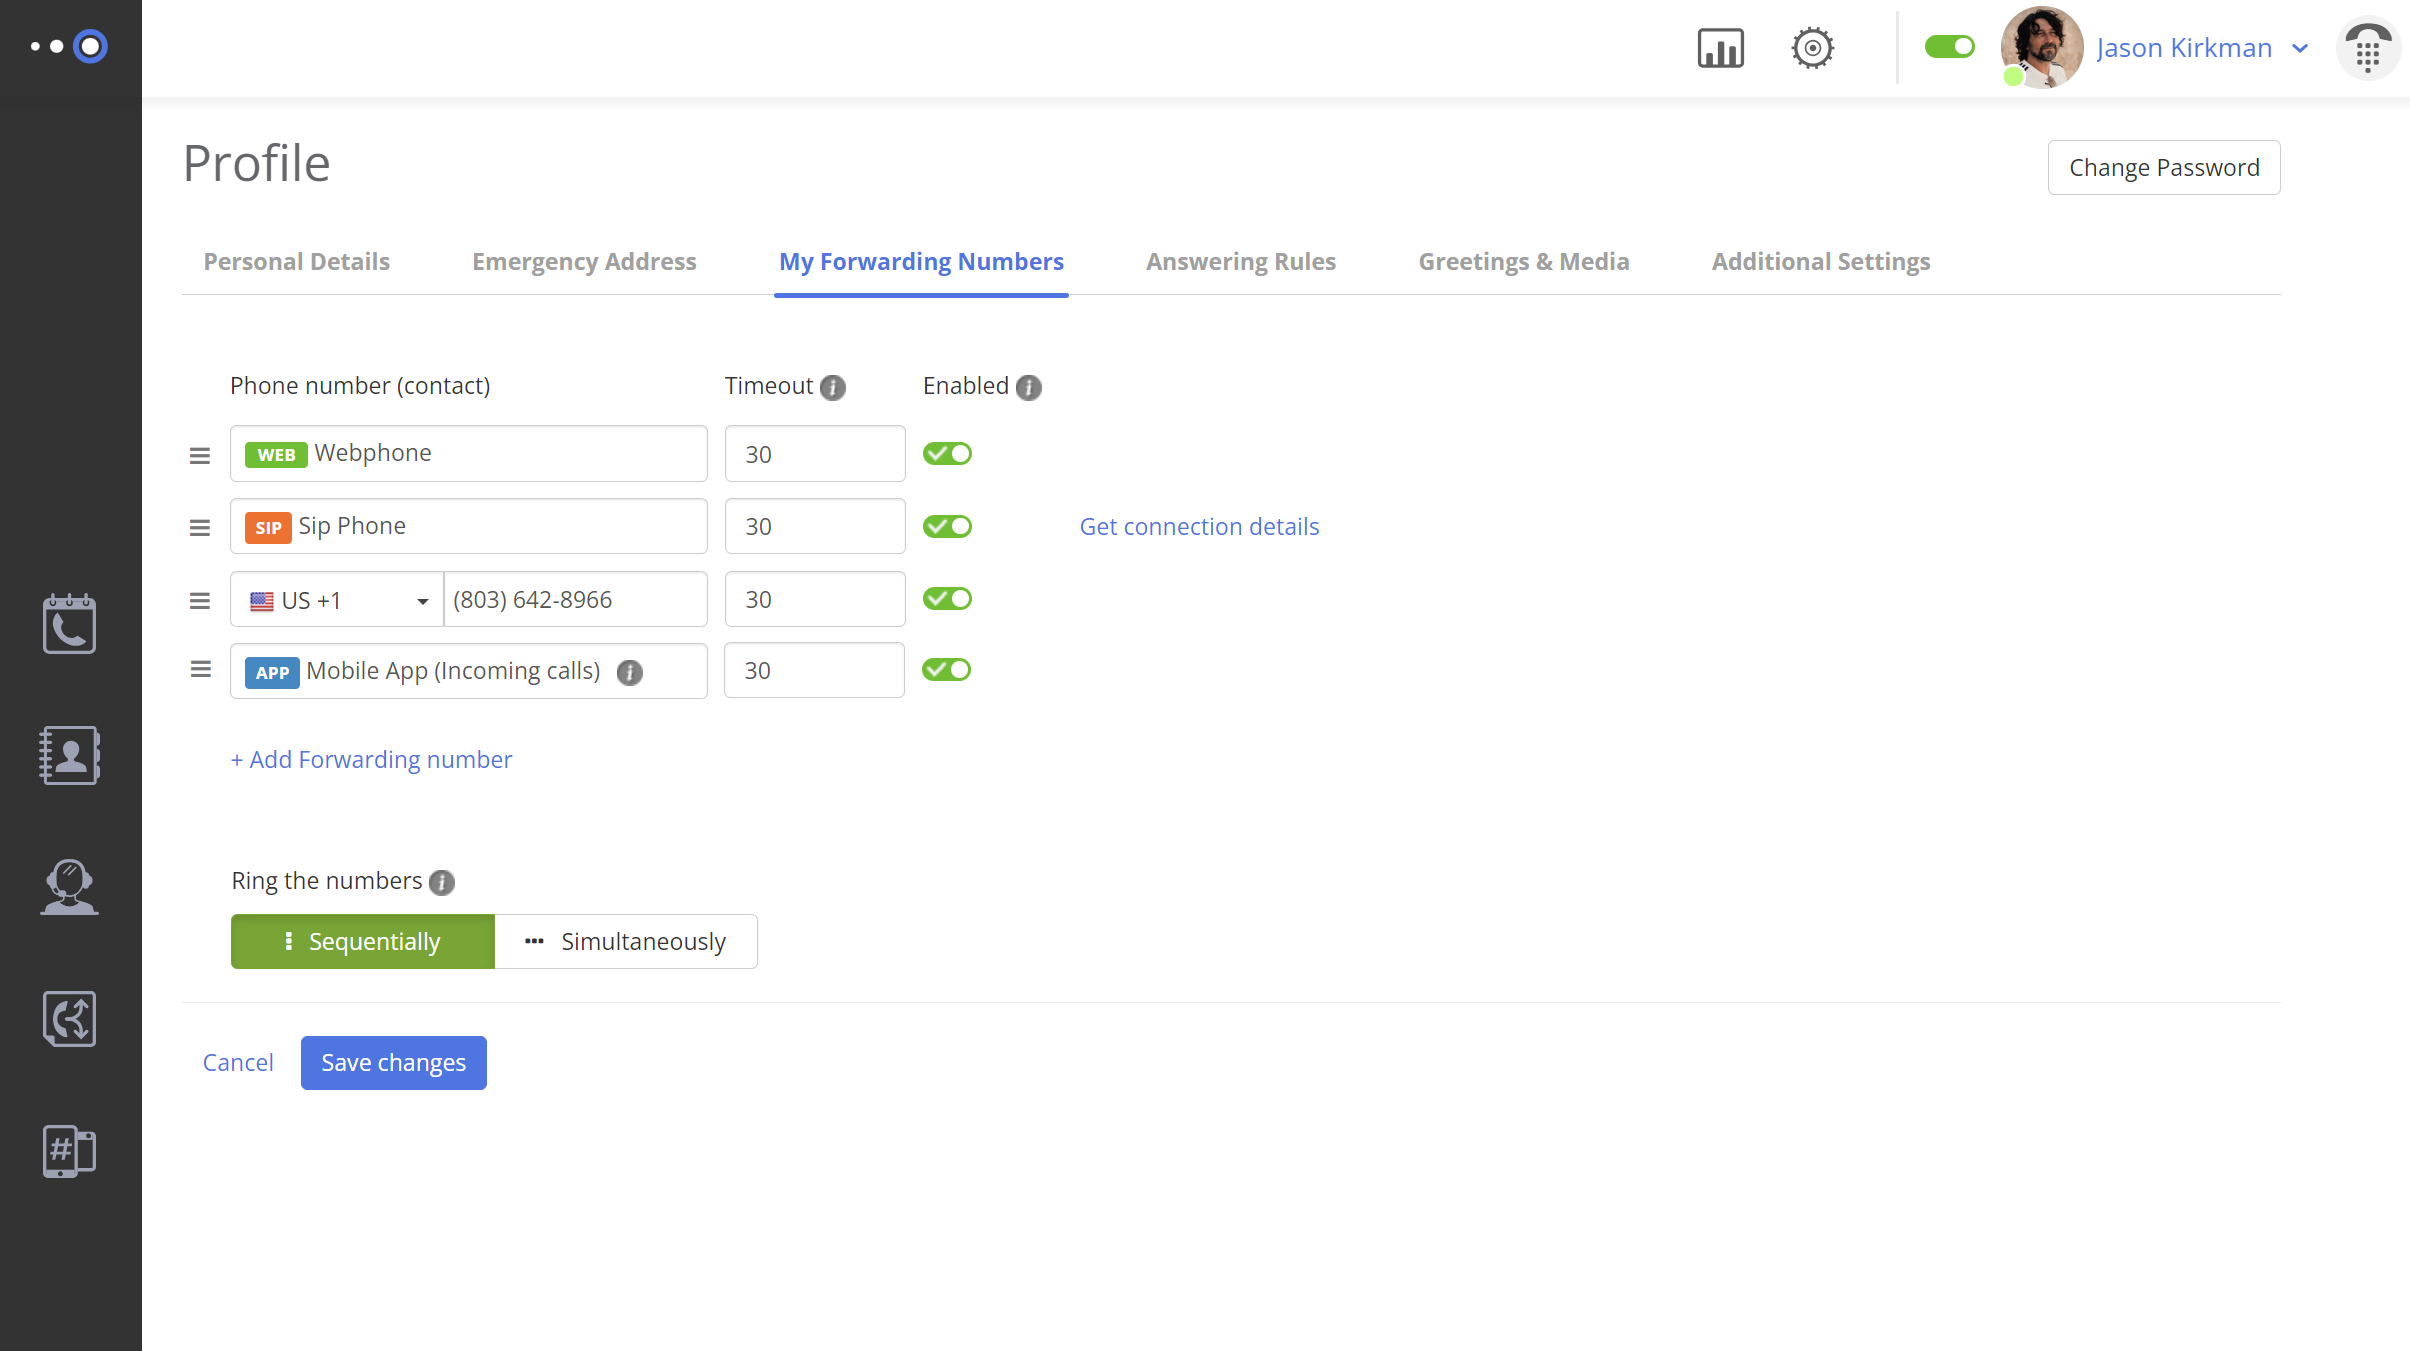Click the blue APP badge
2410x1351 pixels.
[272, 672]
